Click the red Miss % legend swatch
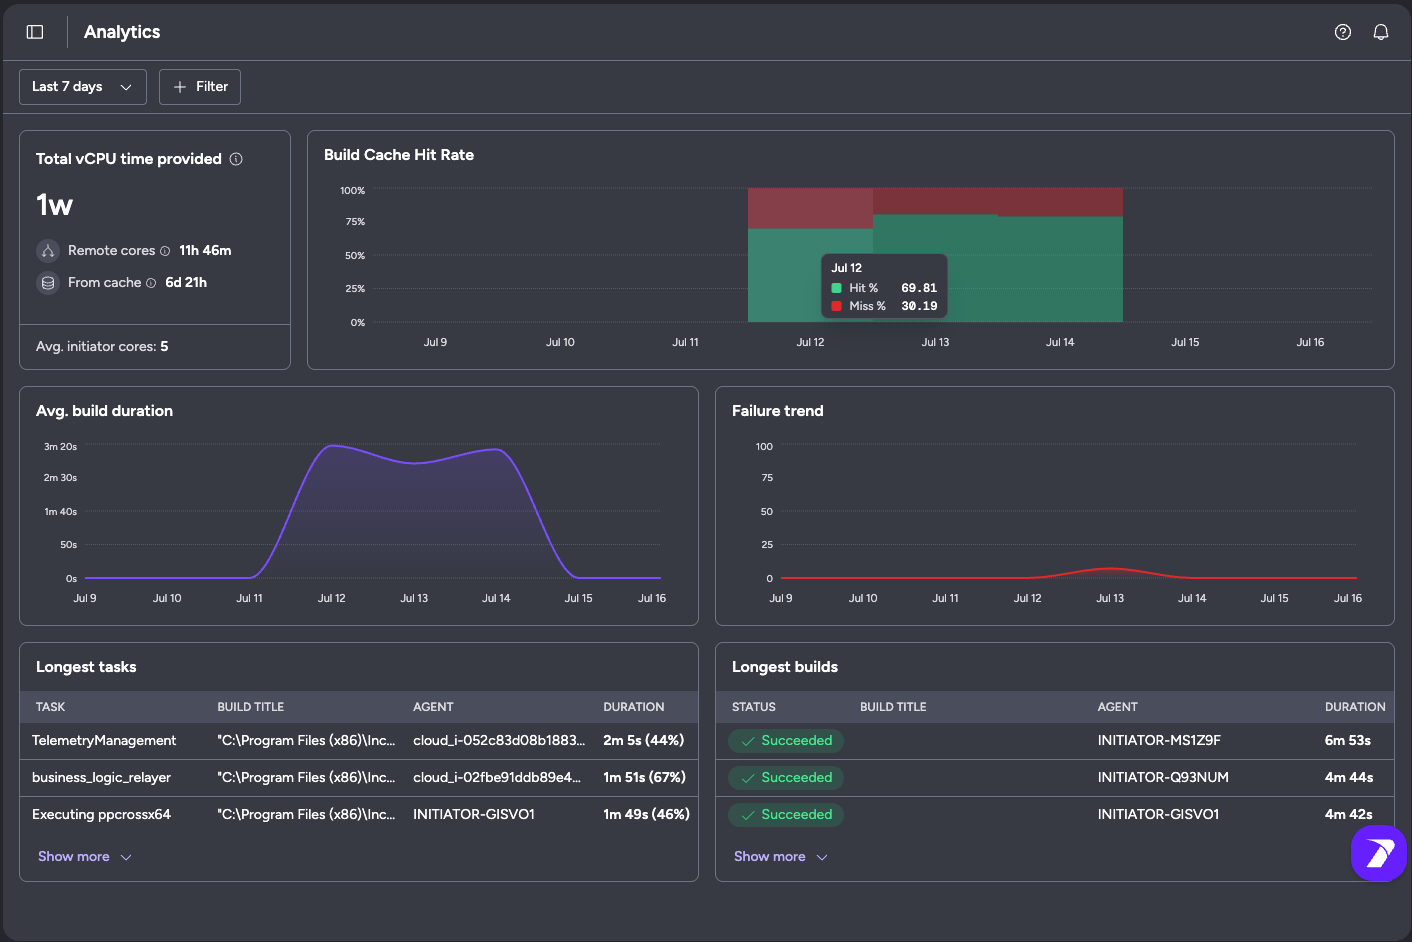 tap(836, 306)
